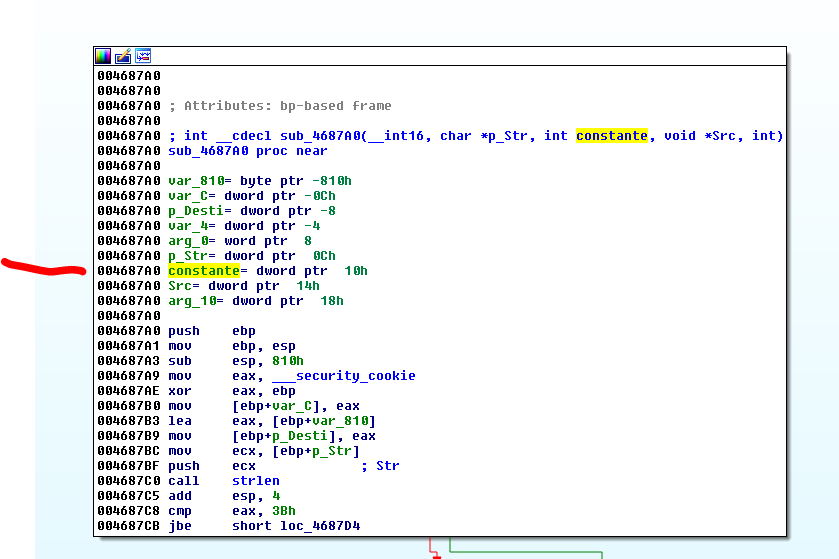The image size is (839, 559).
Task: Click the 3Bh operand in the cmp instruction
Action: (283, 511)
